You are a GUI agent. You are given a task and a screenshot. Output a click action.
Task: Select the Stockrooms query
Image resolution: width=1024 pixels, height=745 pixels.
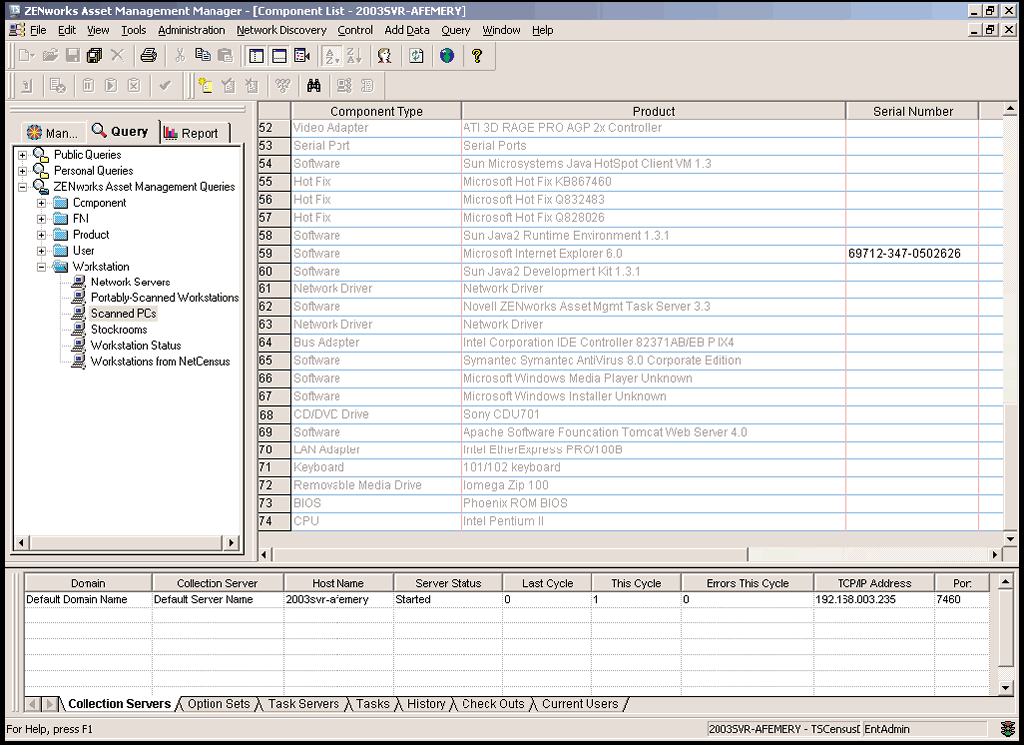pyautogui.click(x=119, y=330)
